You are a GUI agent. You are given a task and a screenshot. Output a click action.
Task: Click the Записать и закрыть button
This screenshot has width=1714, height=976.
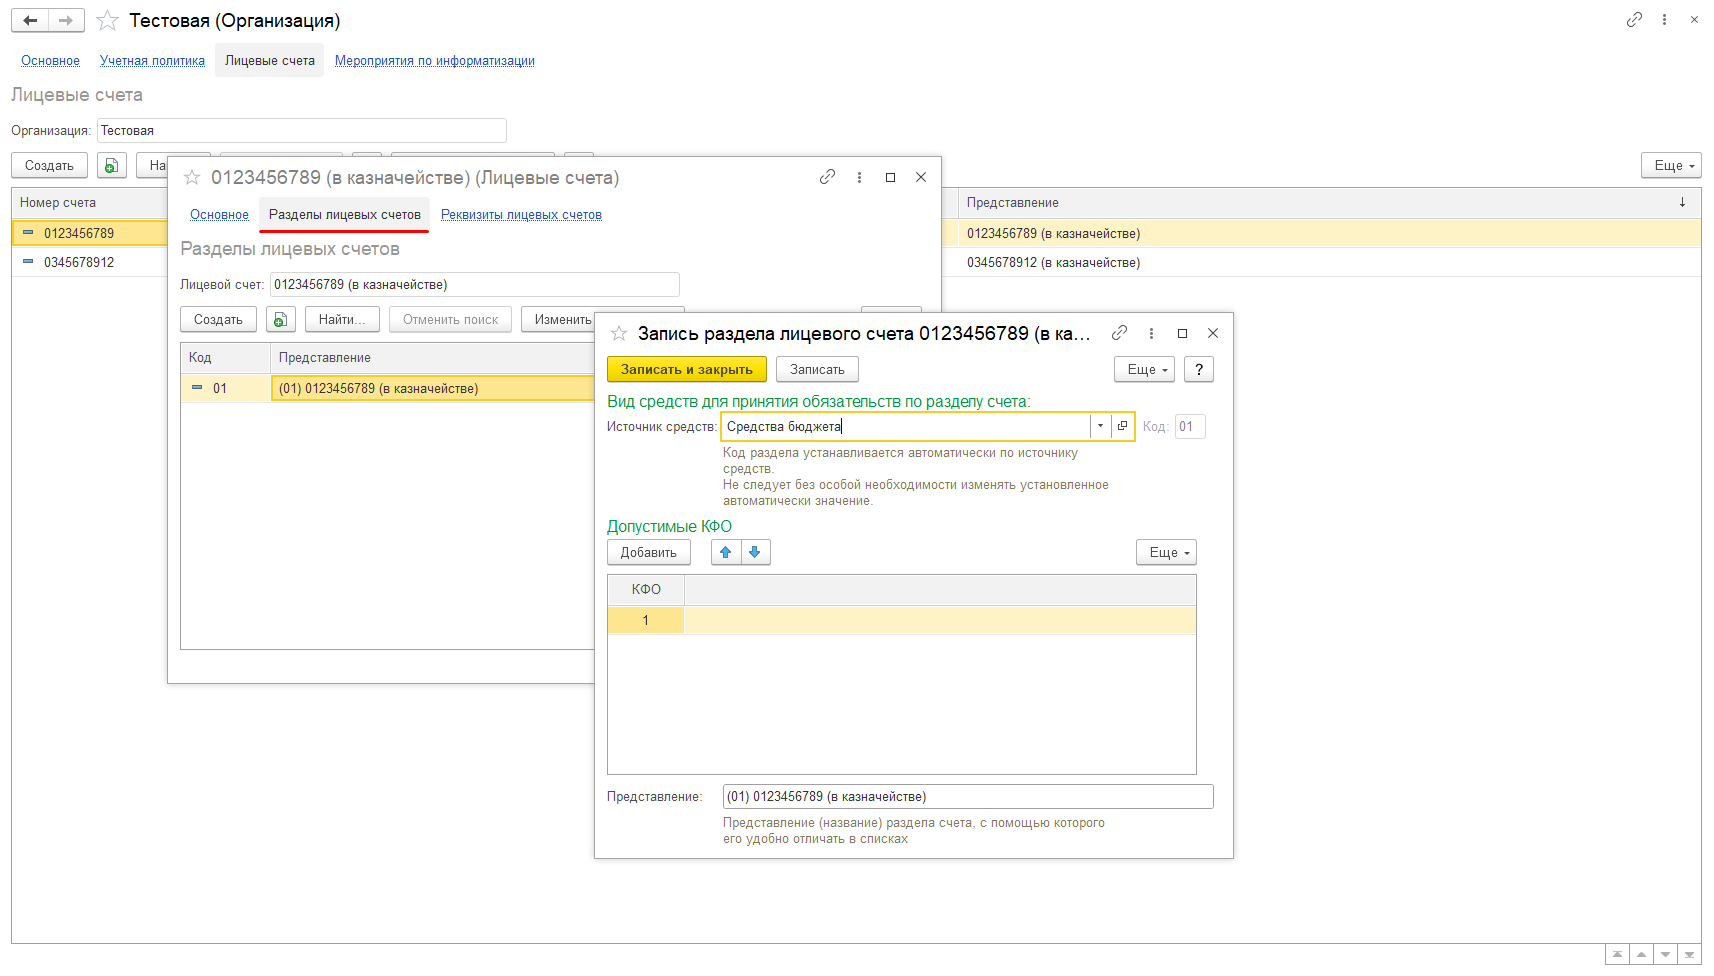tap(687, 370)
